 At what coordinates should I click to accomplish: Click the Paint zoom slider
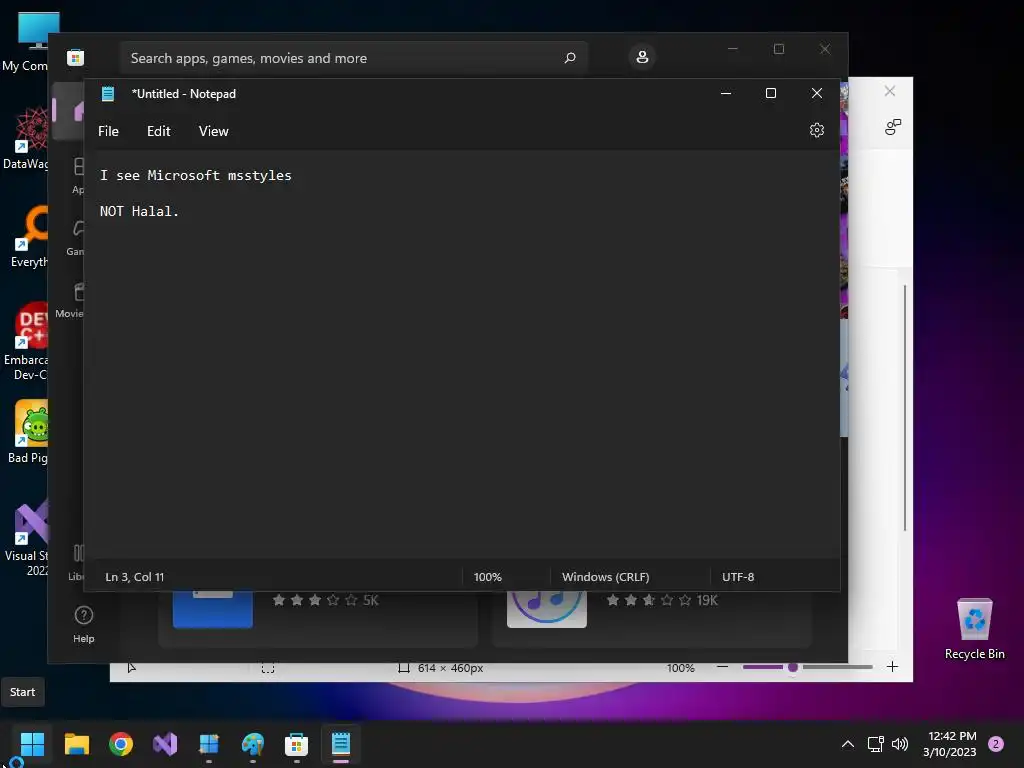click(x=807, y=667)
